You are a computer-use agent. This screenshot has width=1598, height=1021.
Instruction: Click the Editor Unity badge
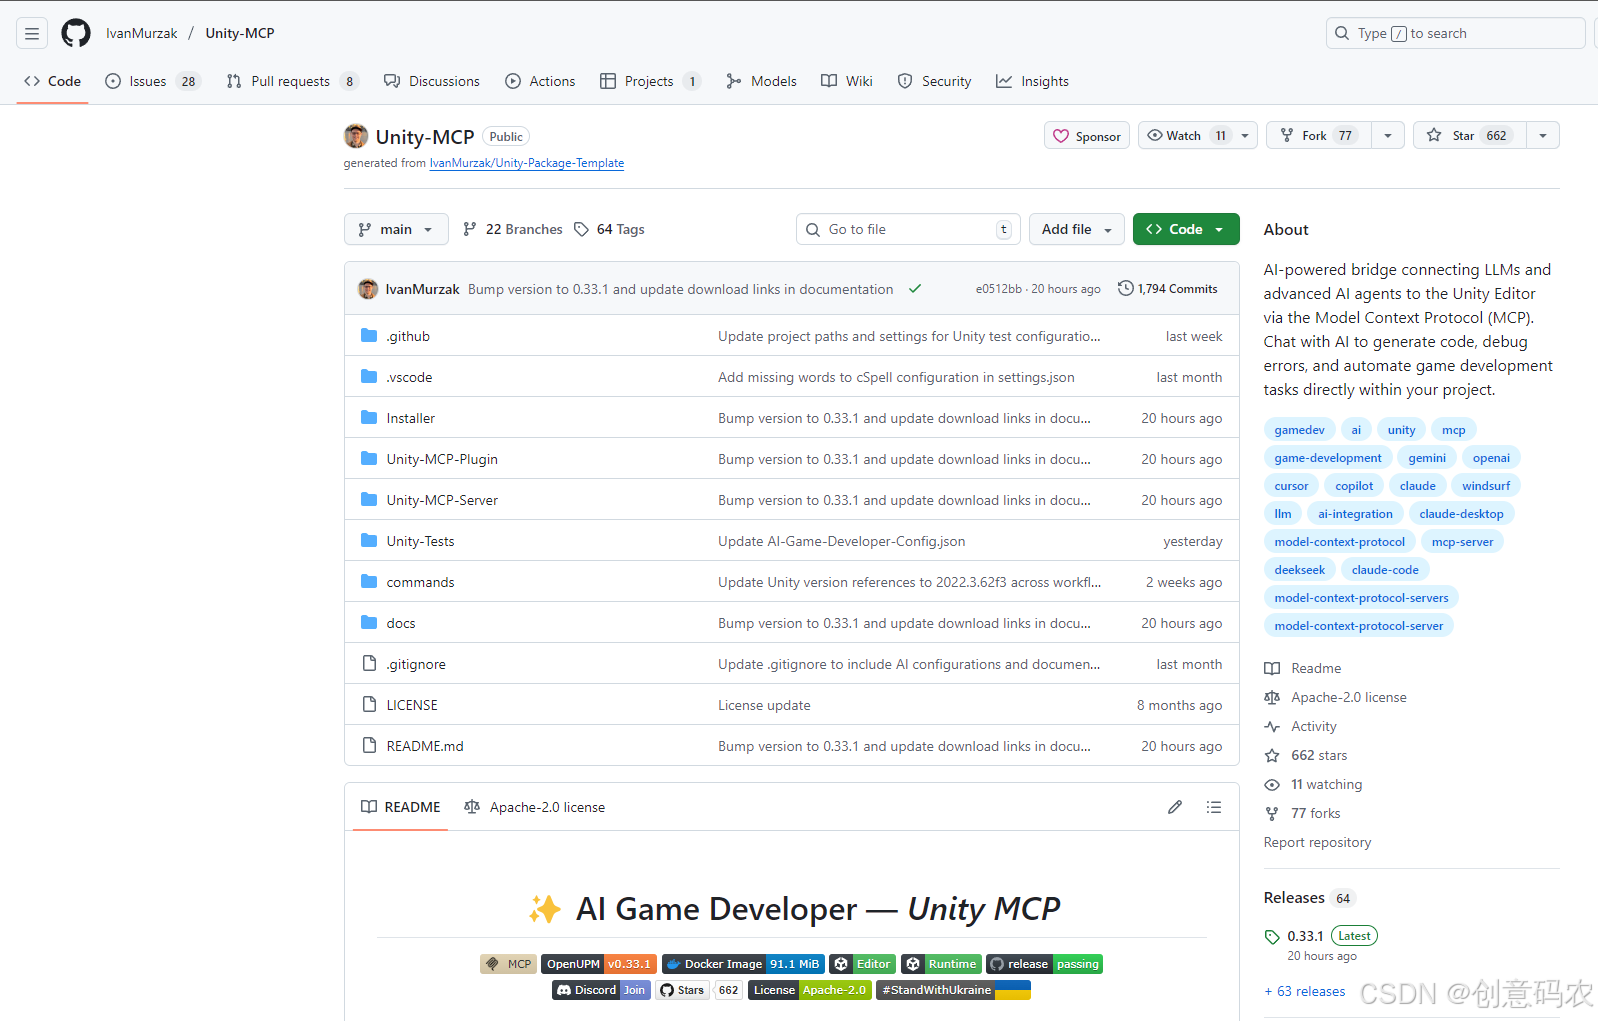[x=863, y=964]
